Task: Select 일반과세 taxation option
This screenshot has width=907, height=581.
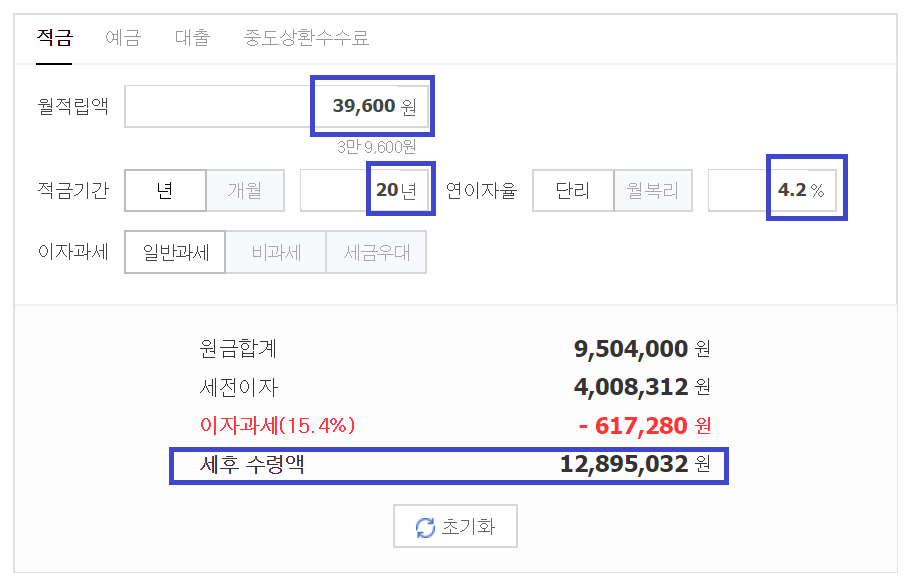Action: [x=175, y=252]
